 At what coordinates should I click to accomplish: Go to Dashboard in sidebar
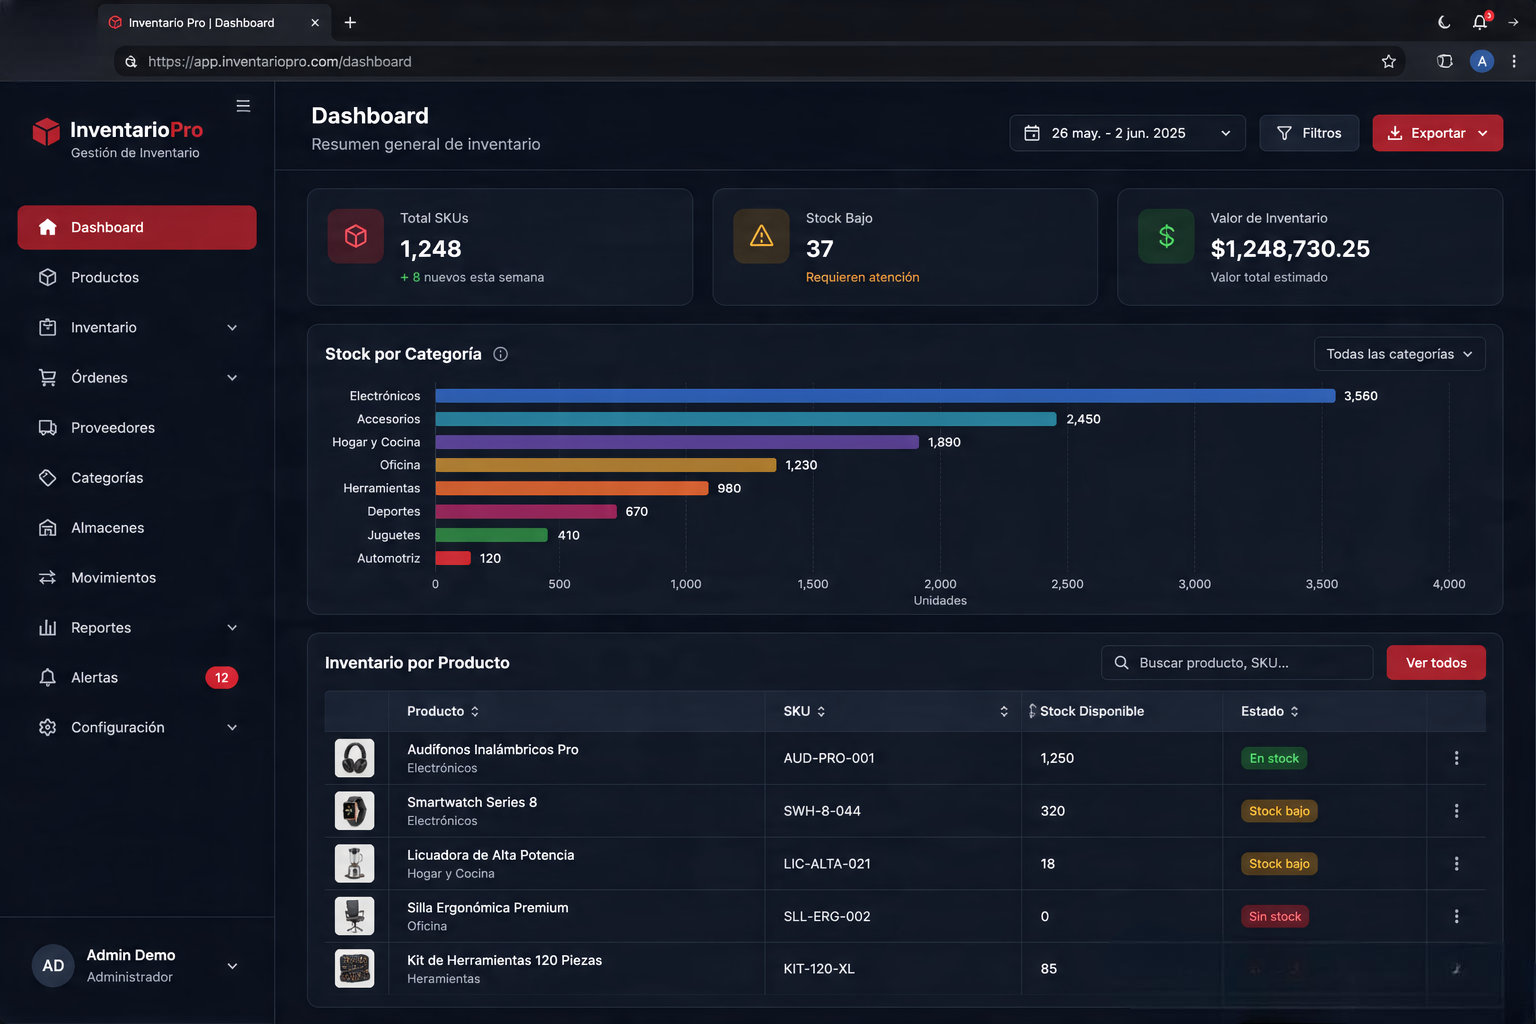click(137, 227)
